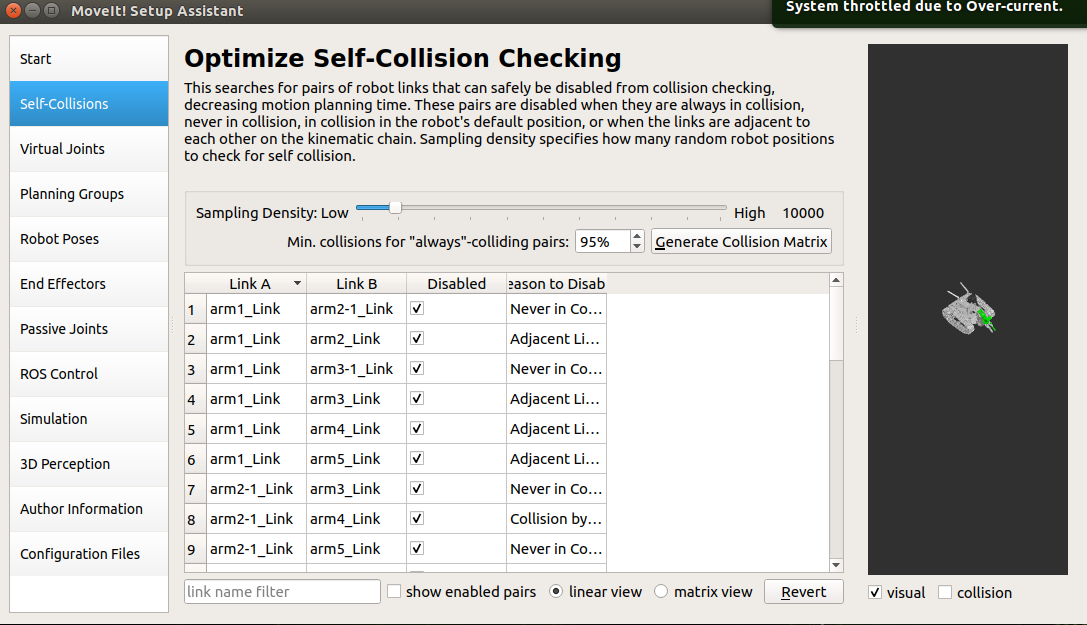Screen dimensions: 1087x625
Task: Open Configuration Files page
Action: pos(89,554)
